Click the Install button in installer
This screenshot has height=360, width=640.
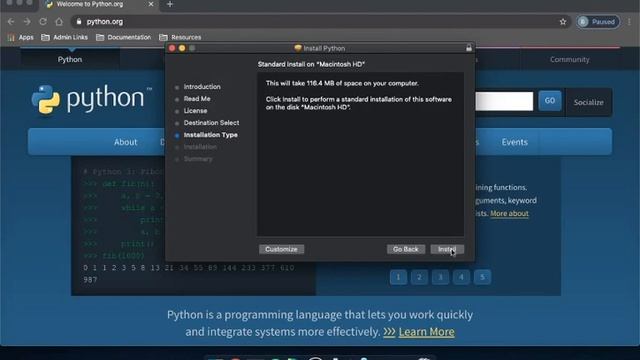[447, 249]
